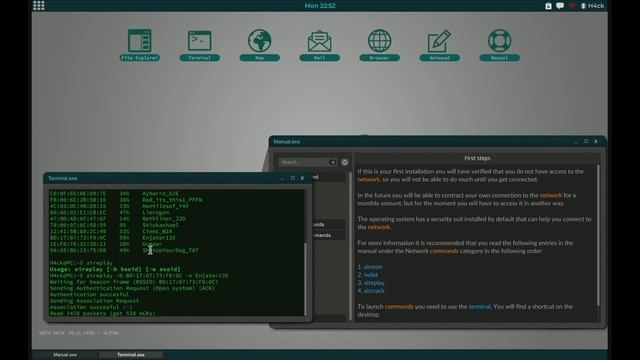Image resolution: width=640 pixels, height=360 pixels.
Task: Open the 3. aireplay link
Action: point(371,283)
